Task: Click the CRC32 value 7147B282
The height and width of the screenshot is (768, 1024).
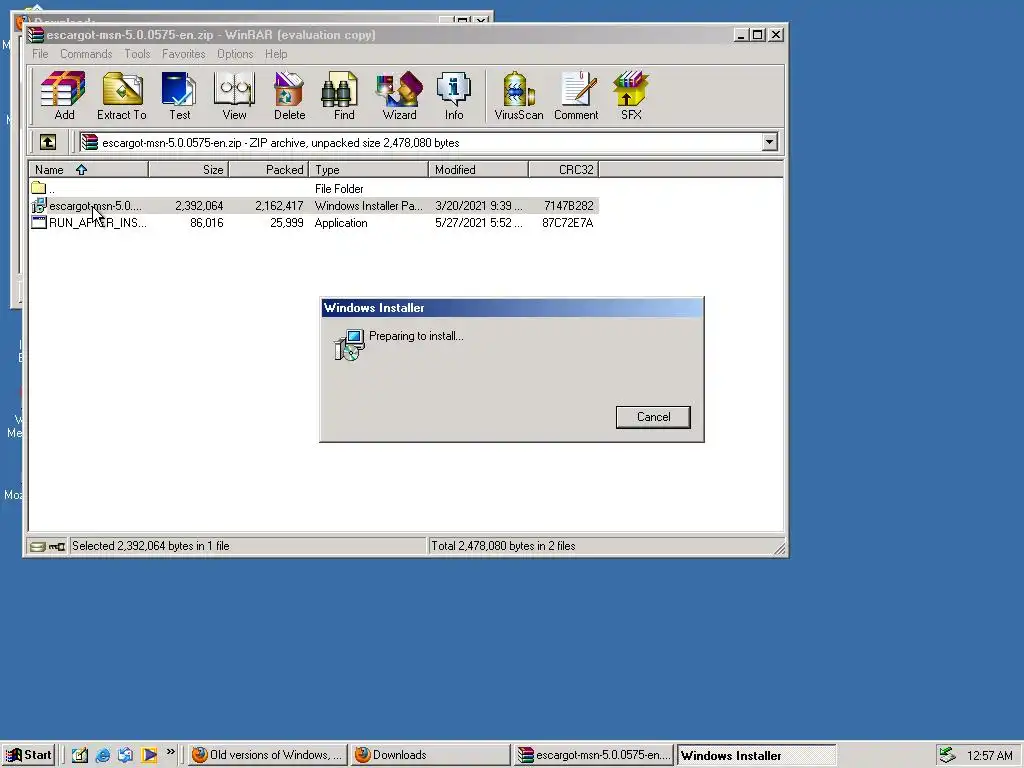Action: click(568, 206)
